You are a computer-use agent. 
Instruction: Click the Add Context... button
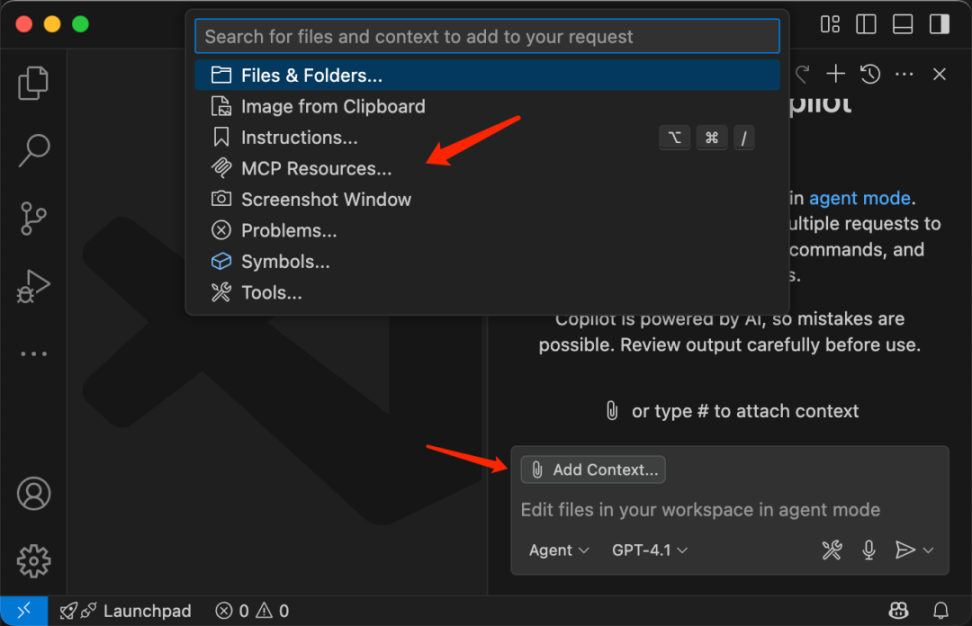[x=594, y=469]
